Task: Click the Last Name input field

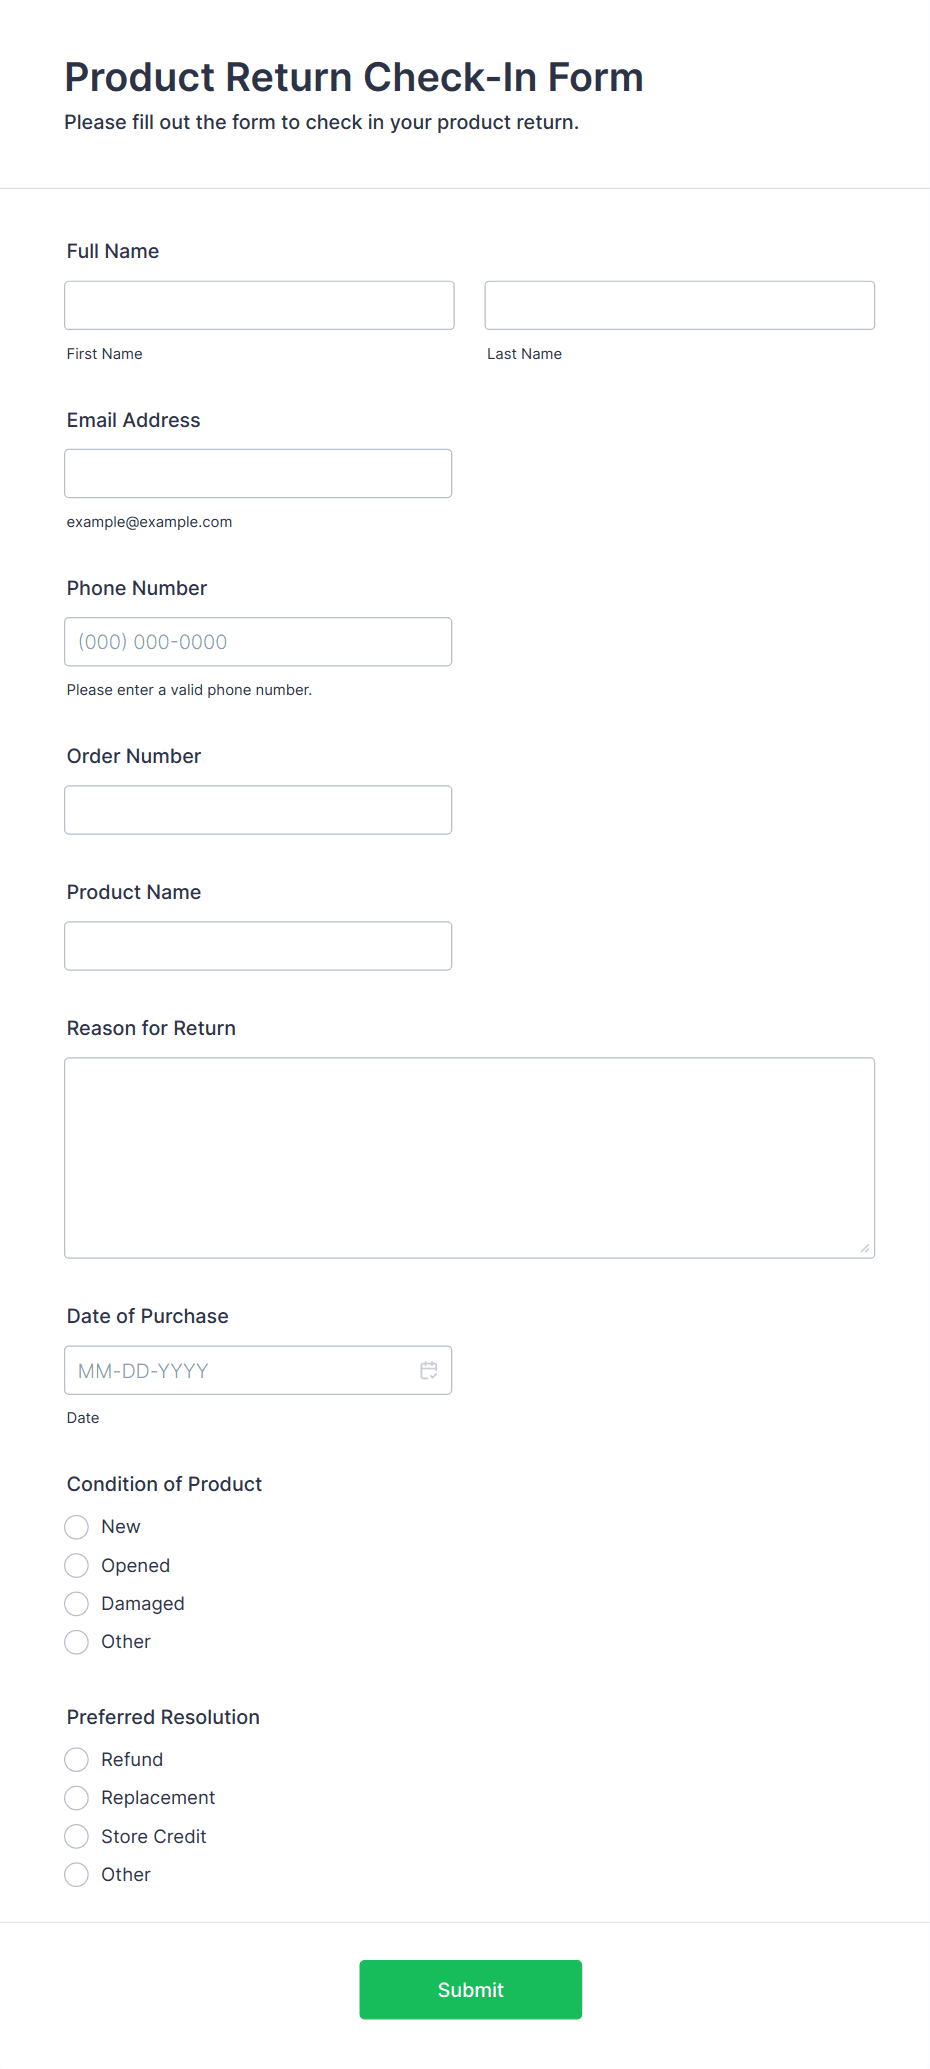Action: point(679,305)
